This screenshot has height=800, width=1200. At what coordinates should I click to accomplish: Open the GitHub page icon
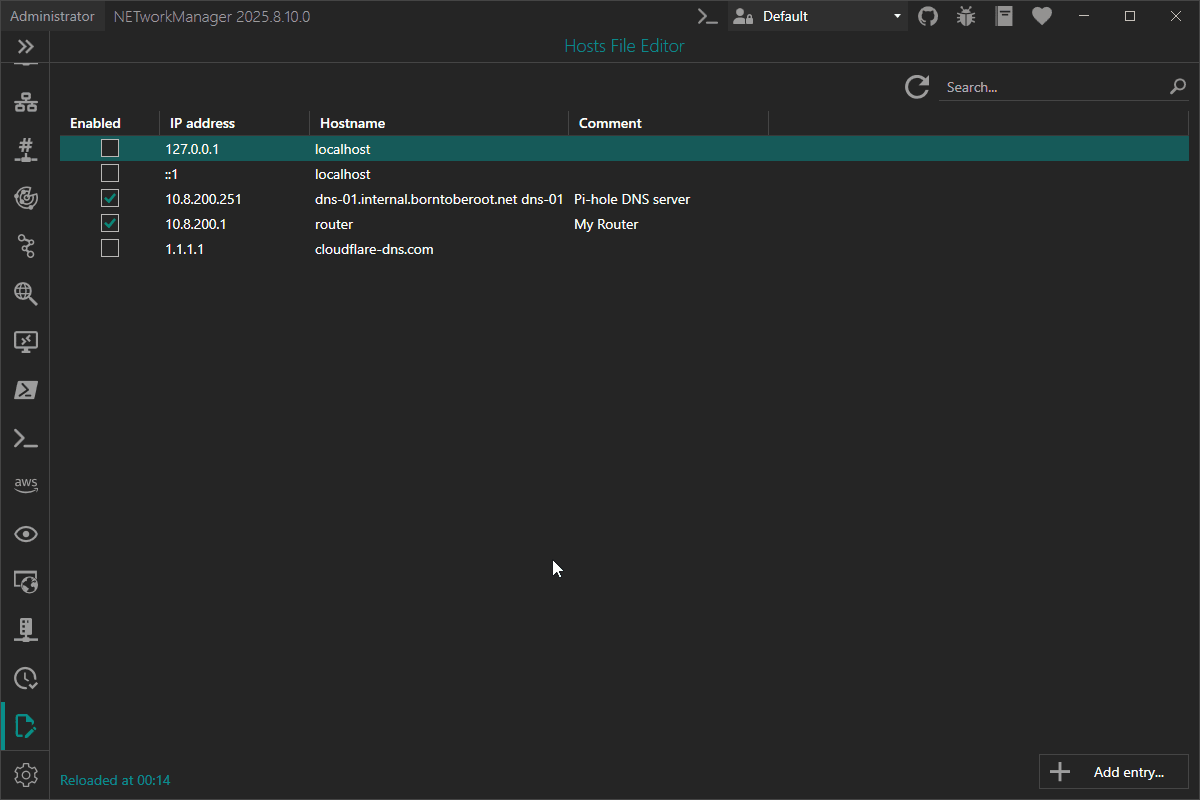pyautogui.click(x=928, y=16)
